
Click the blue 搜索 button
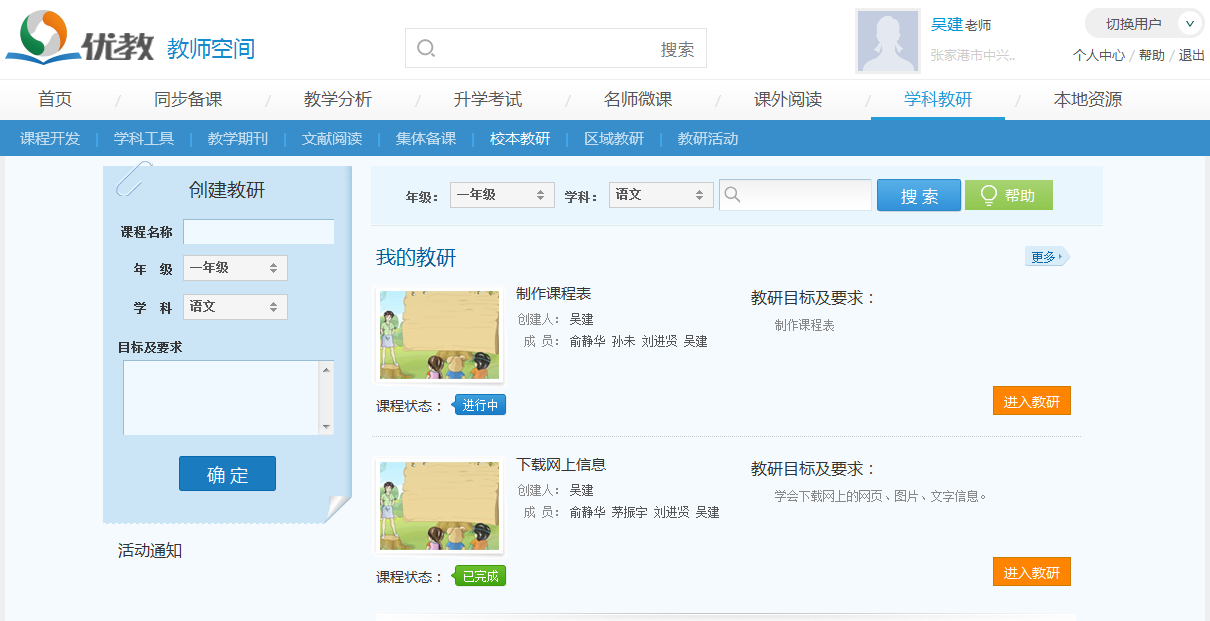coord(918,196)
